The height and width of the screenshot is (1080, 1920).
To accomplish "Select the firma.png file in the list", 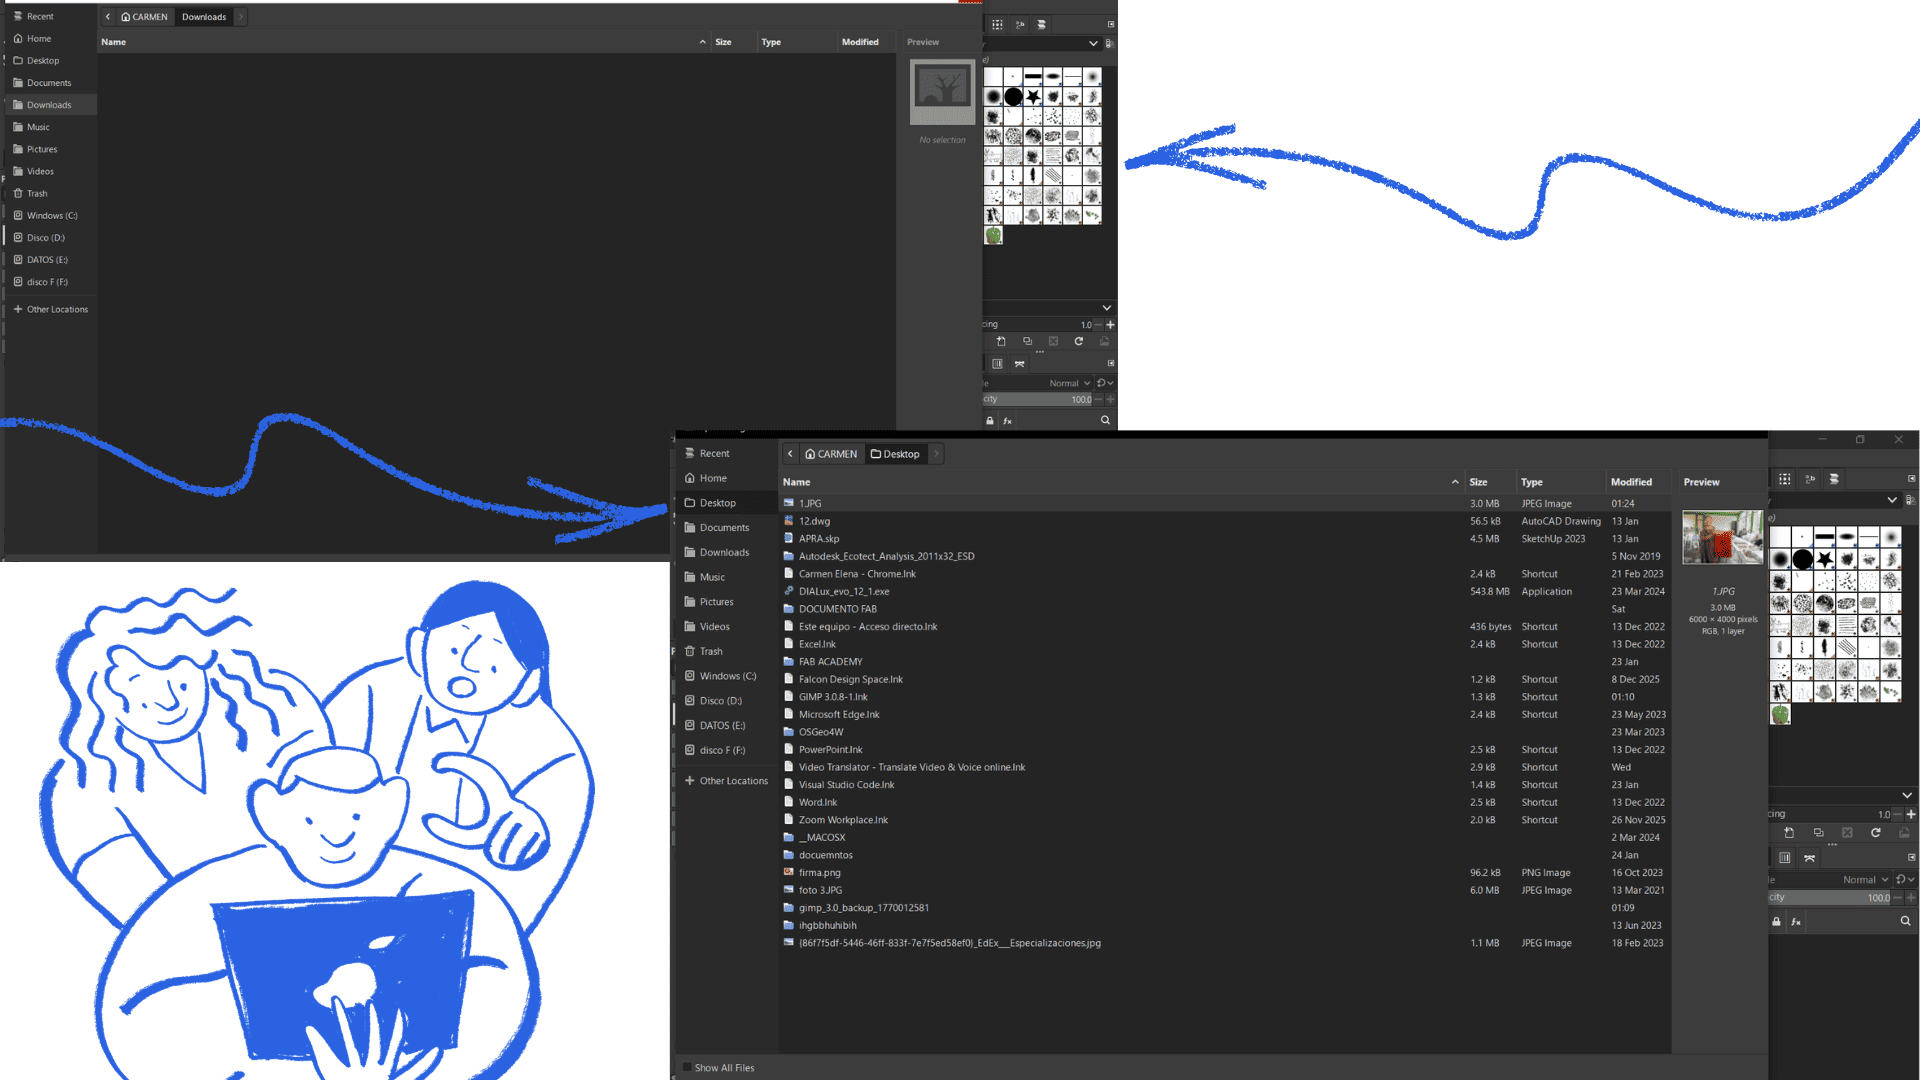I will point(819,873).
